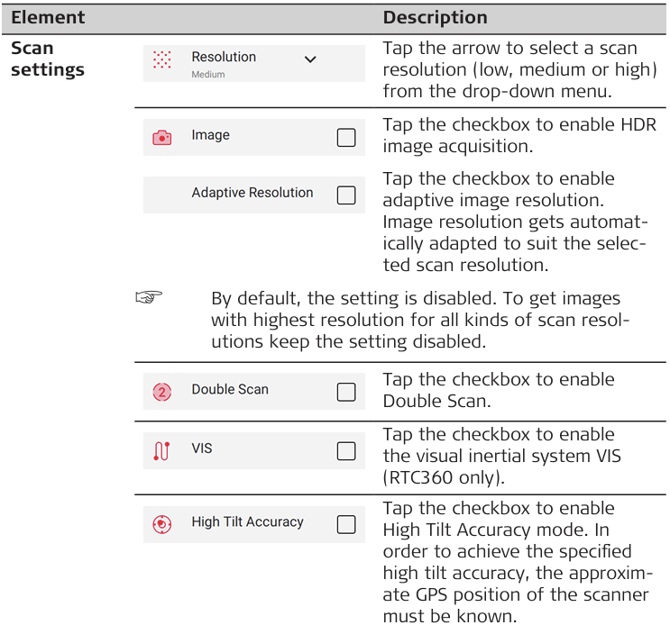Open the Resolution drop-down arrow

click(x=310, y=60)
